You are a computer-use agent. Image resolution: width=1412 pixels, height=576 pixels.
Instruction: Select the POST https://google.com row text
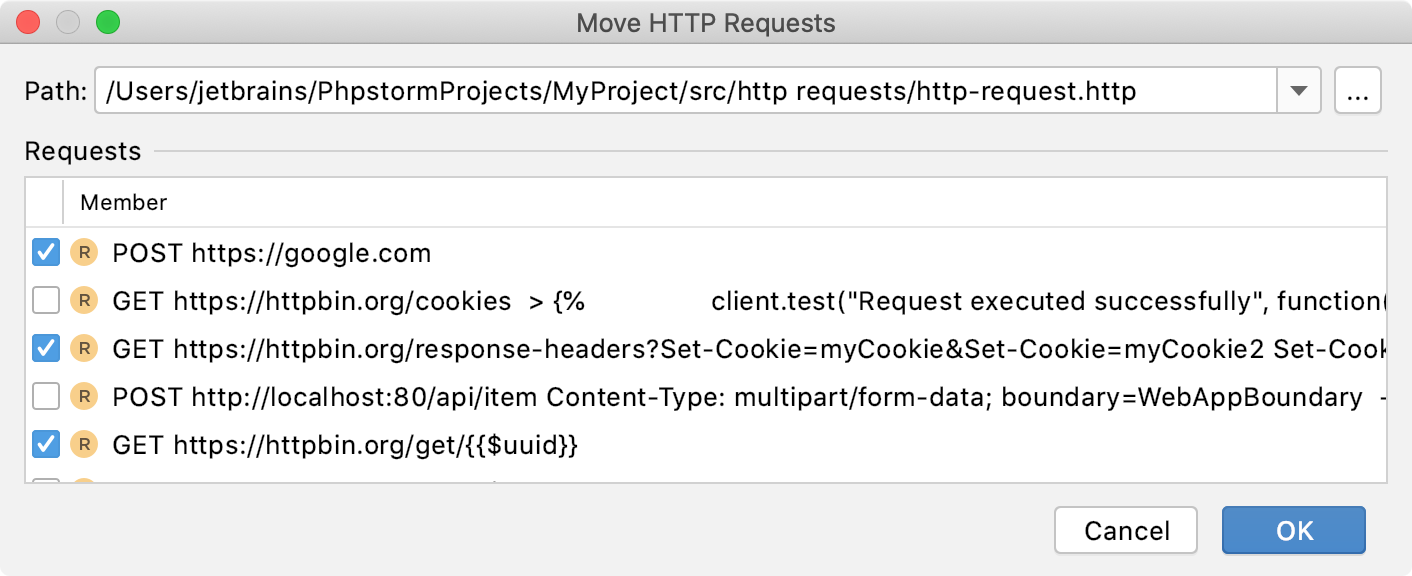pyautogui.click(x=272, y=253)
